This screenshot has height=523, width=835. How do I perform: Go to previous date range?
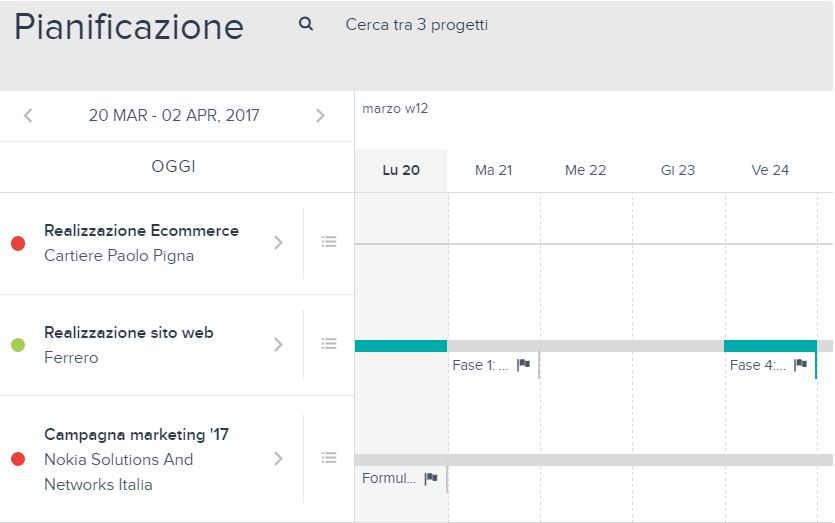[x=28, y=116]
